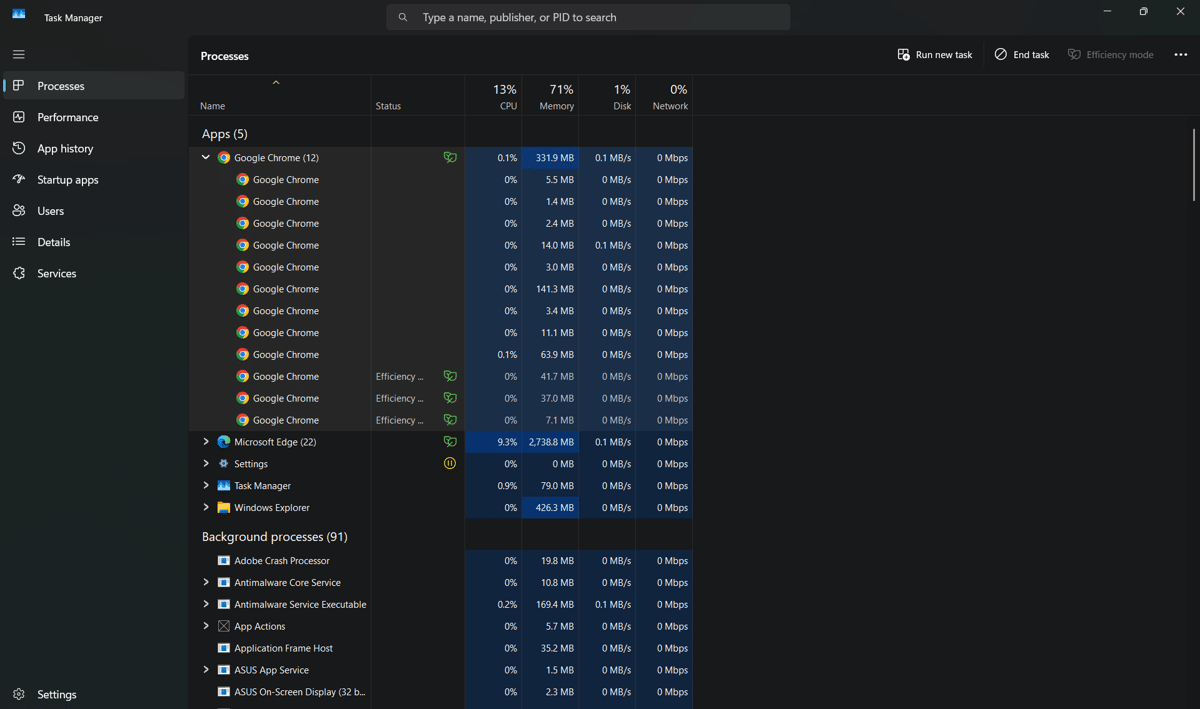Click the Run new task button
This screenshot has width=1200, height=709.
(934, 55)
